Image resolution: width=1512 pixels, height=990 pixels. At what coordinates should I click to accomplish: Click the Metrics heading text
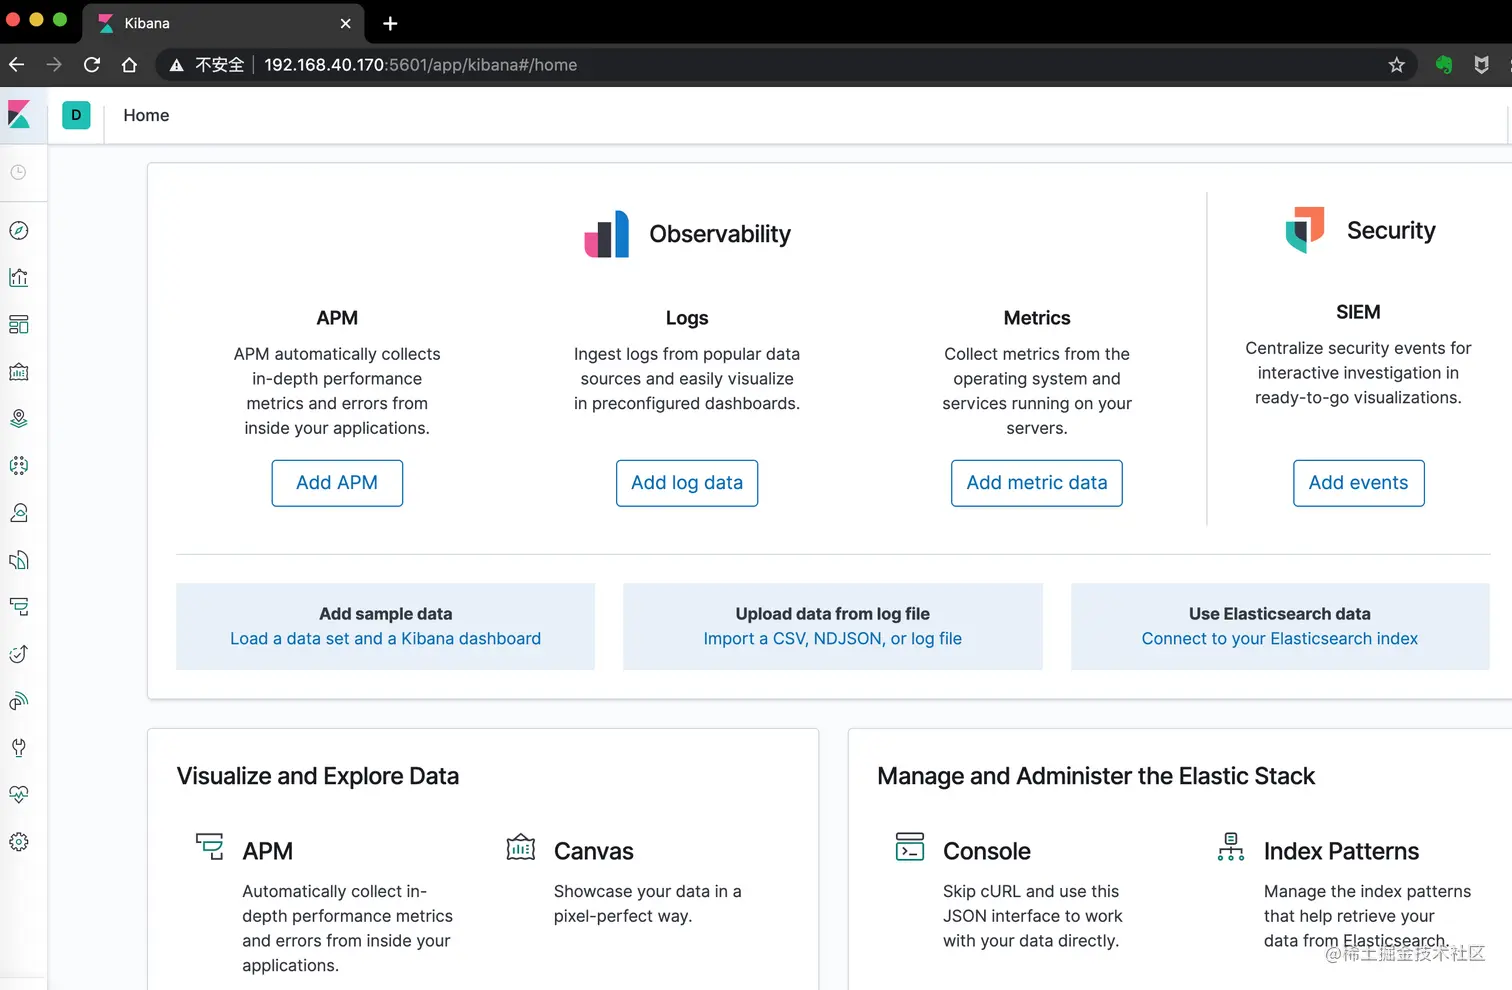click(x=1037, y=318)
